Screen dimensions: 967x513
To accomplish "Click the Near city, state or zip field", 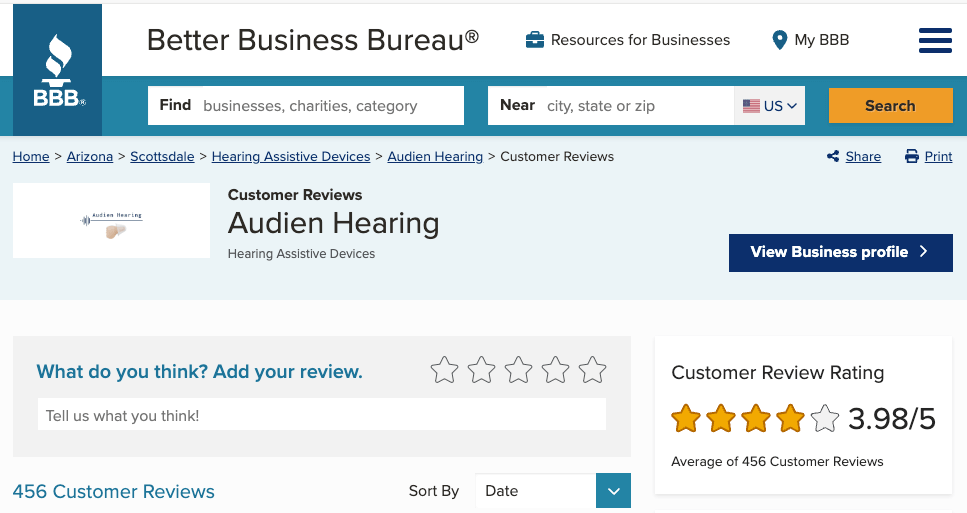I will click(635, 105).
